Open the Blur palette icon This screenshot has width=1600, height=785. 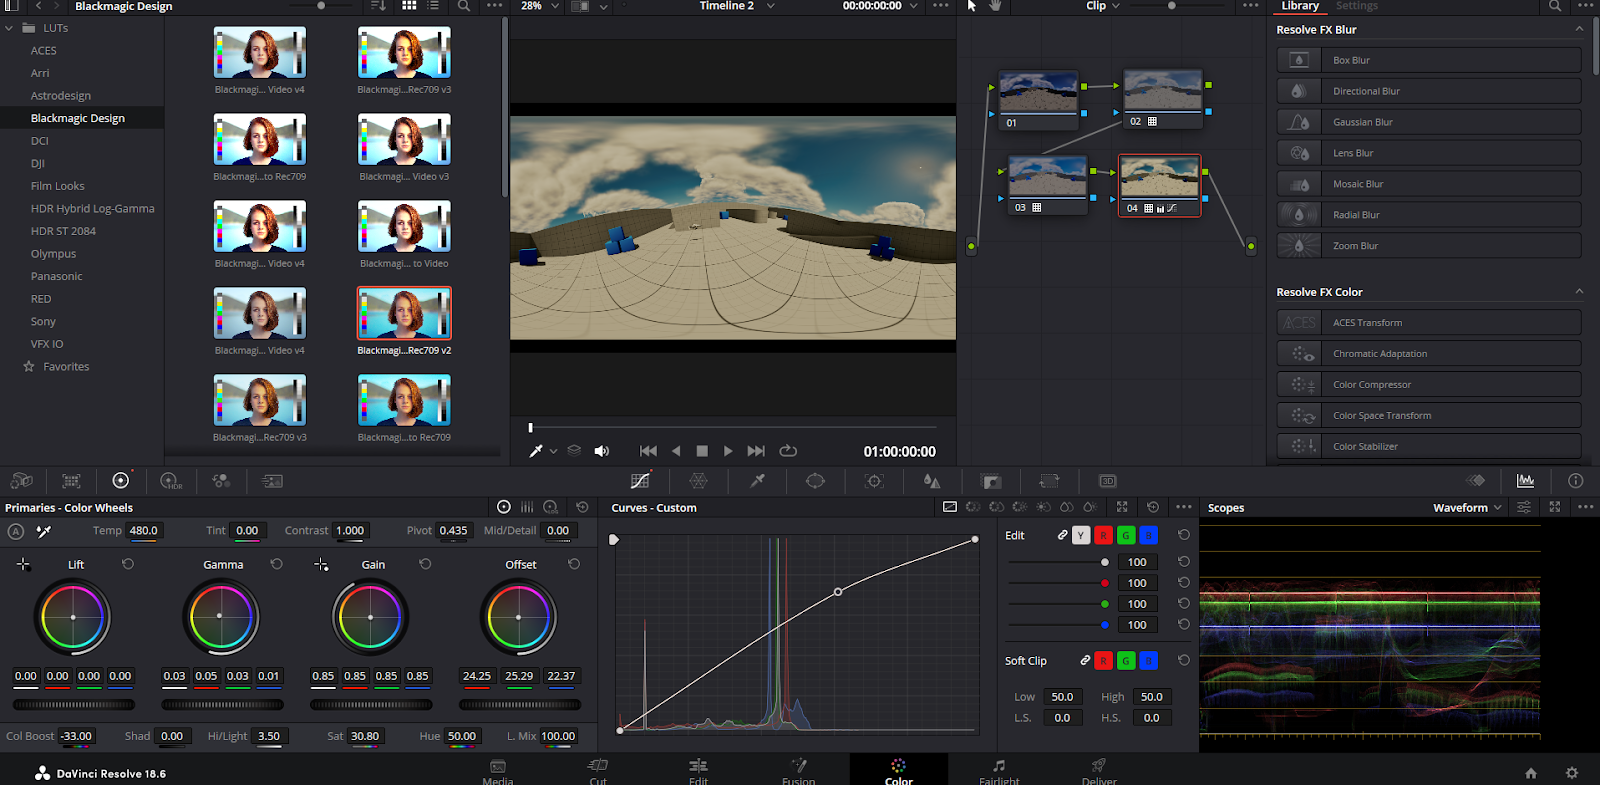(x=932, y=481)
